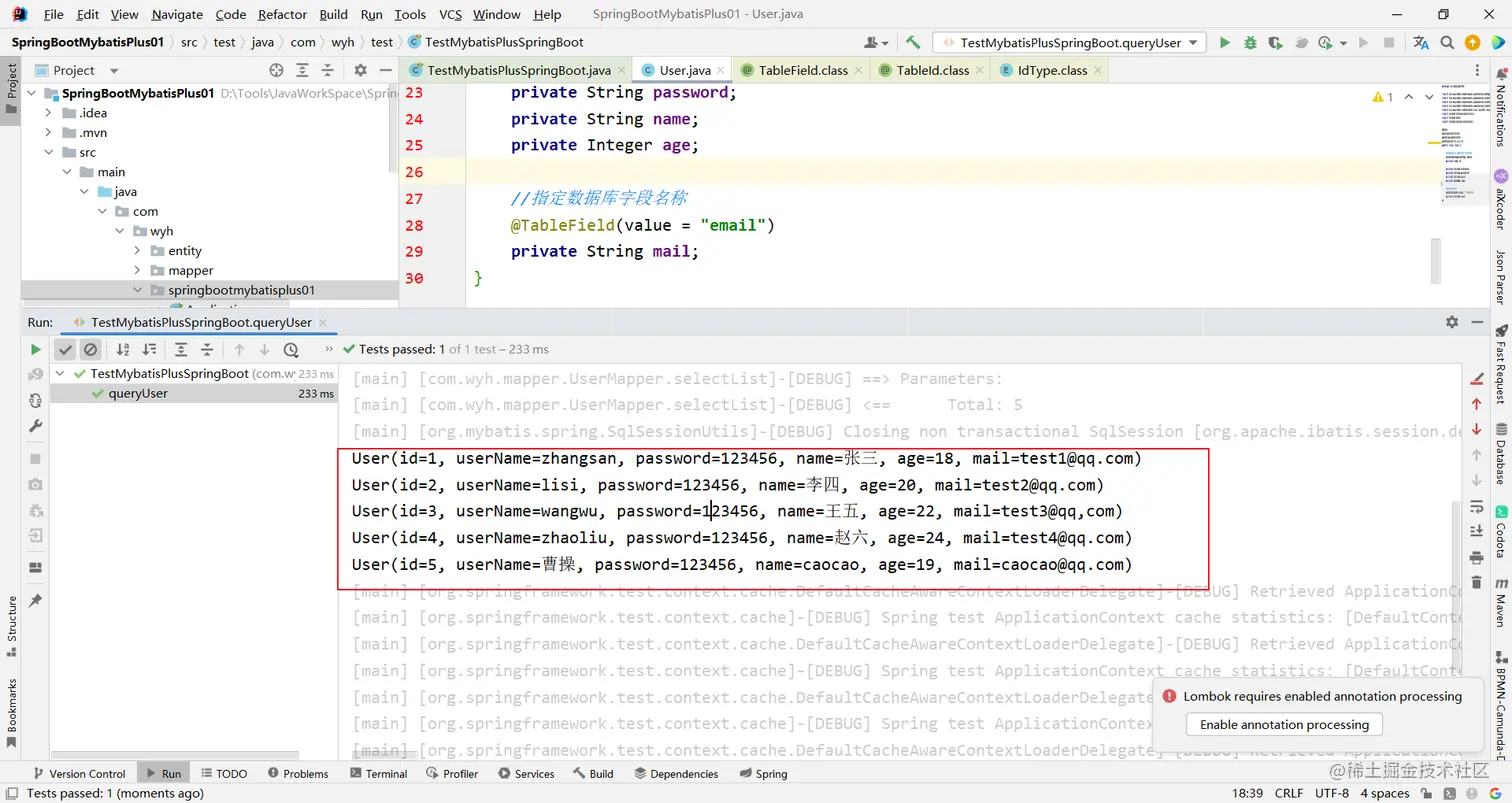Open Project panel settings gear
Viewport: 1512px width, 803px height.
361,70
